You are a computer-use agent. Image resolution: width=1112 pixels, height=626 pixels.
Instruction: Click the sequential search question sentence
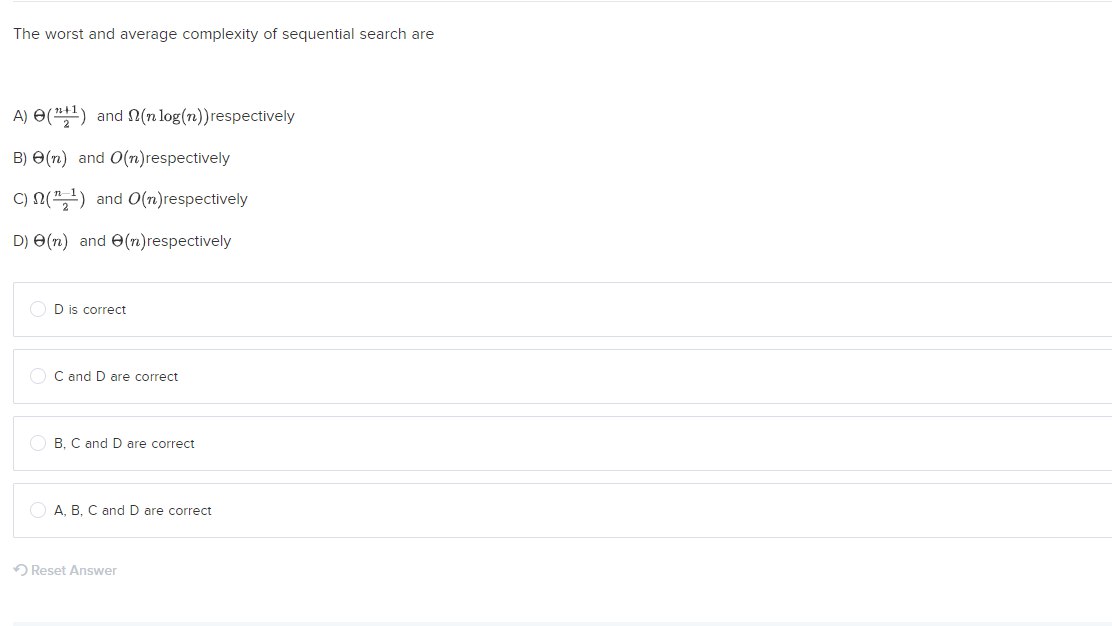[223, 34]
